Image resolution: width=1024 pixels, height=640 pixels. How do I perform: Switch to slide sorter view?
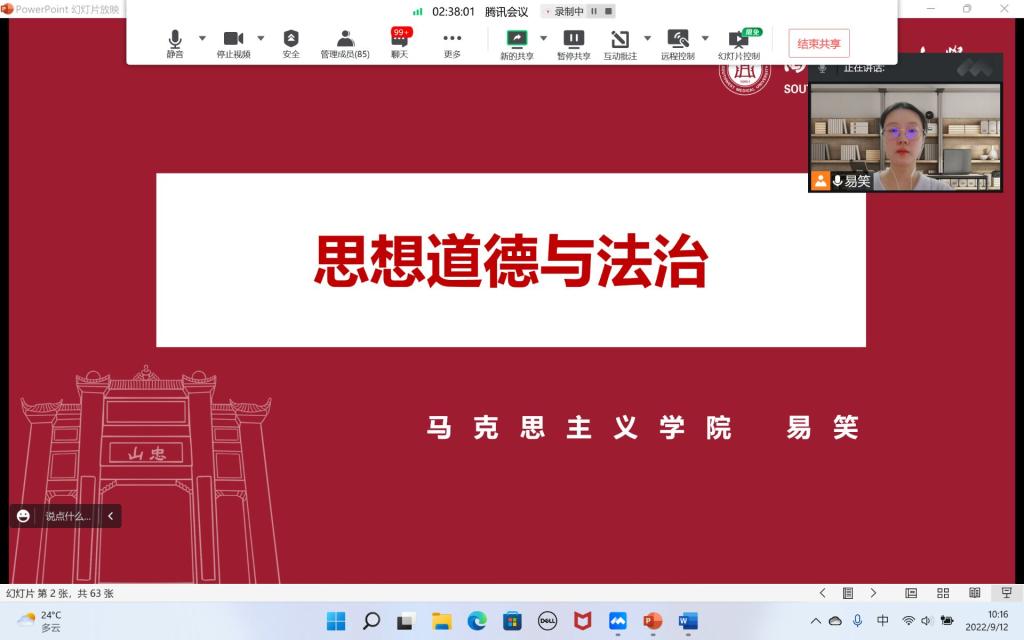click(942, 593)
